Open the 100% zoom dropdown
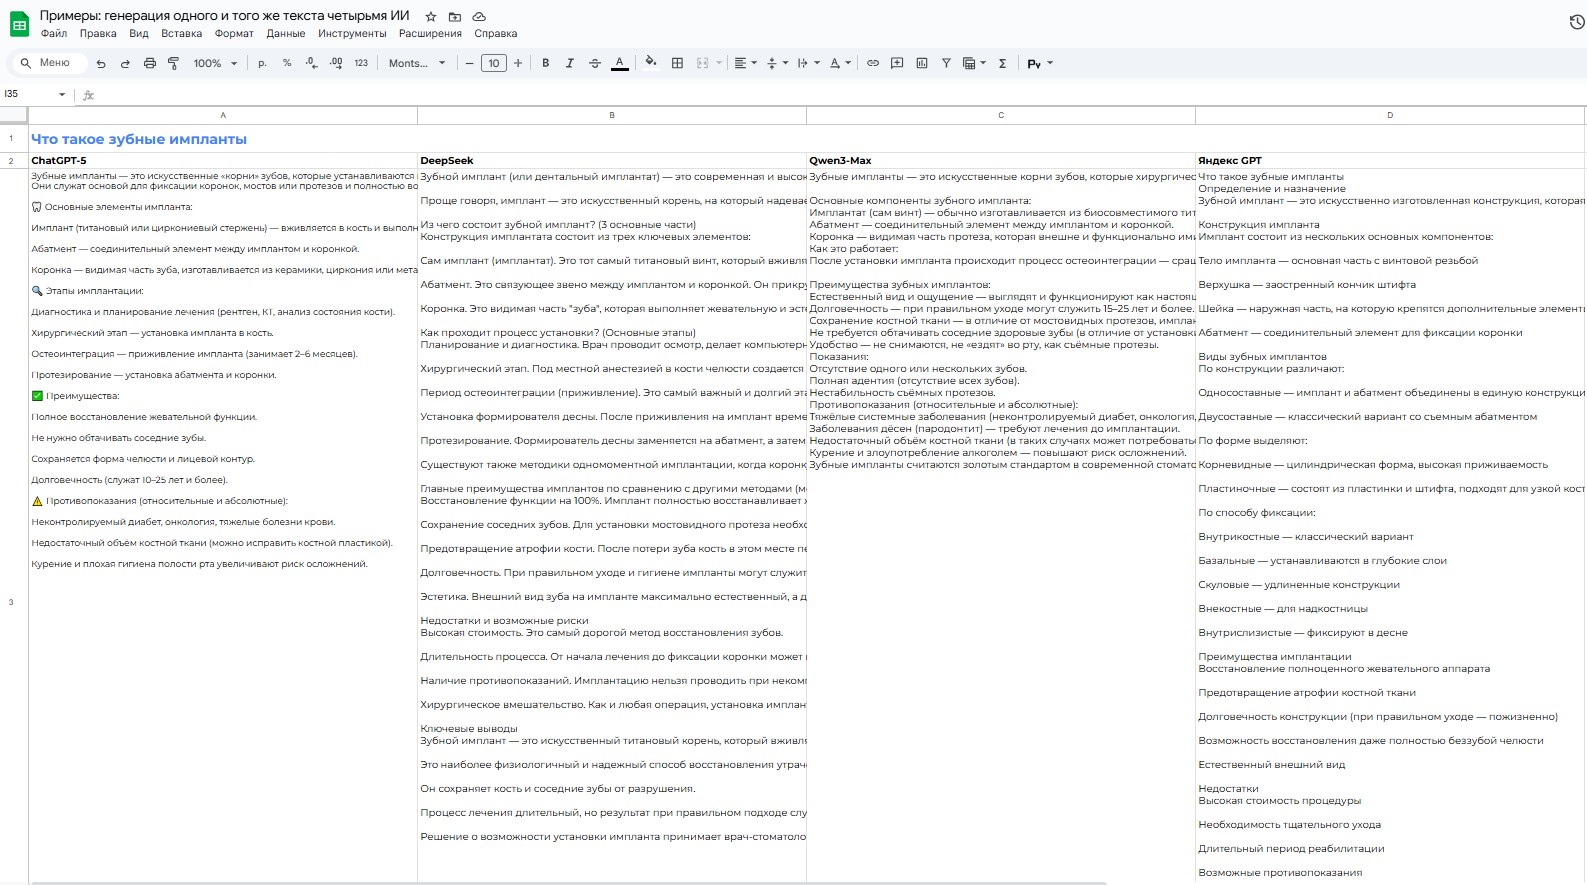 [215, 63]
